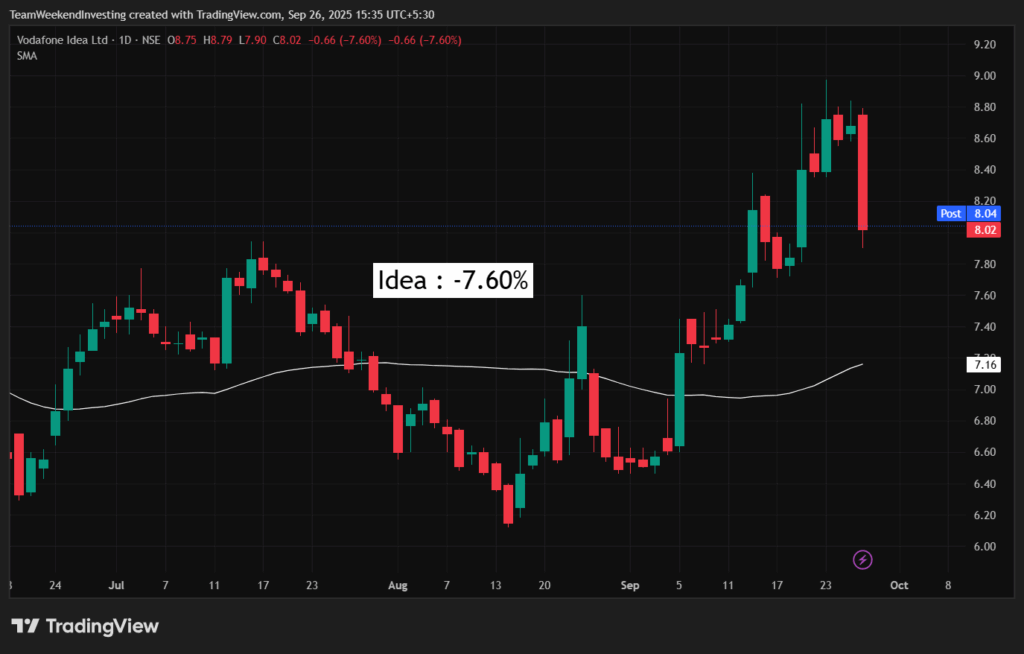Click the Aug label on time axis
The width and height of the screenshot is (1024, 654).
(398, 585)
